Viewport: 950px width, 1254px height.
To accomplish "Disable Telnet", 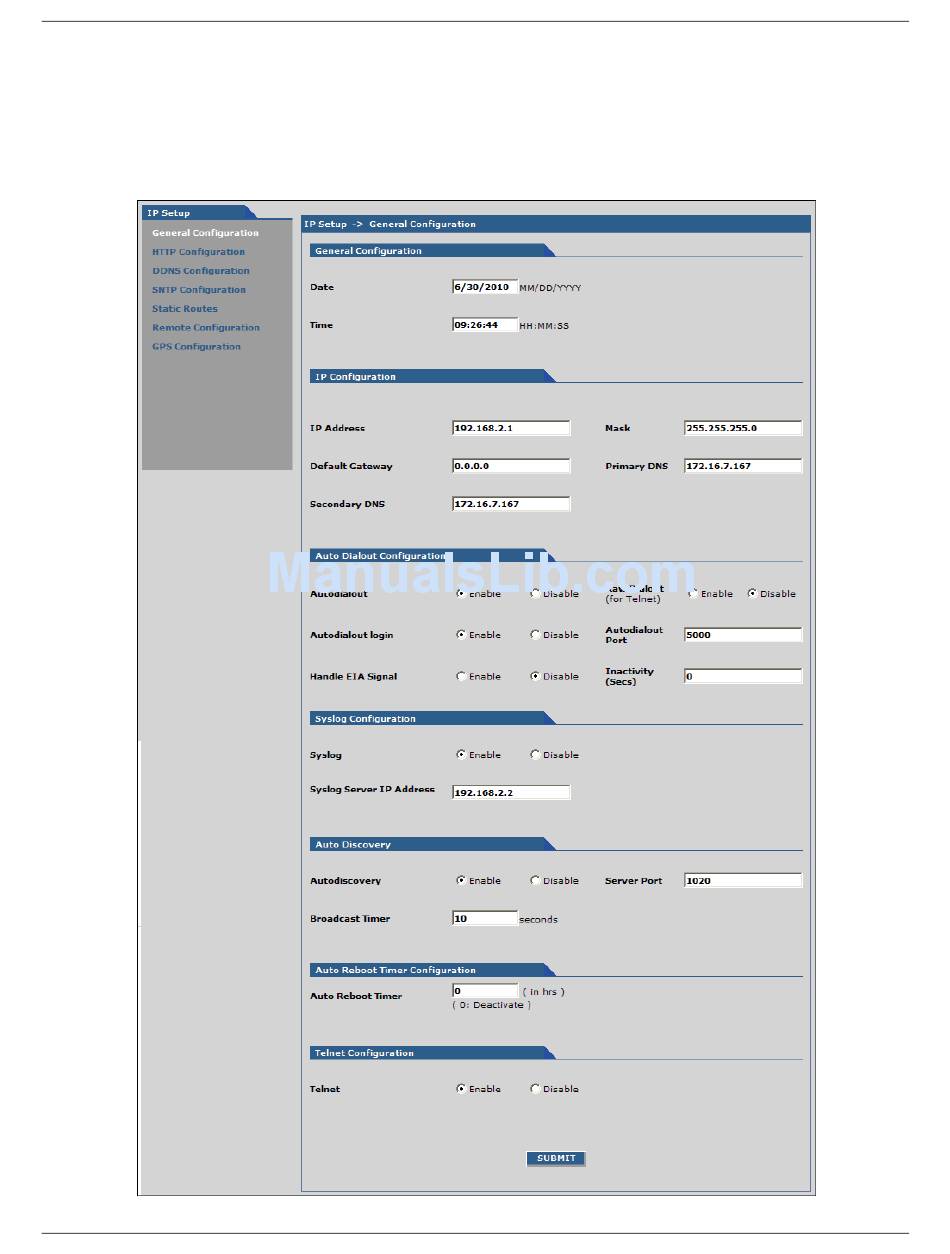I will 535,1089.
